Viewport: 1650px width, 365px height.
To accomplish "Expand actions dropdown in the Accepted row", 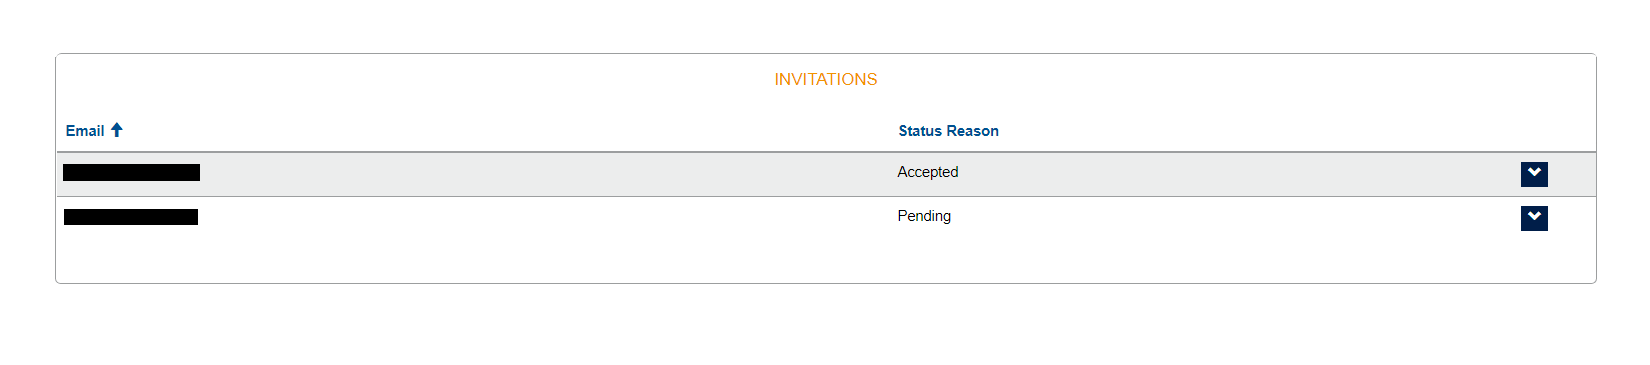I will [x=1534, y=174].
